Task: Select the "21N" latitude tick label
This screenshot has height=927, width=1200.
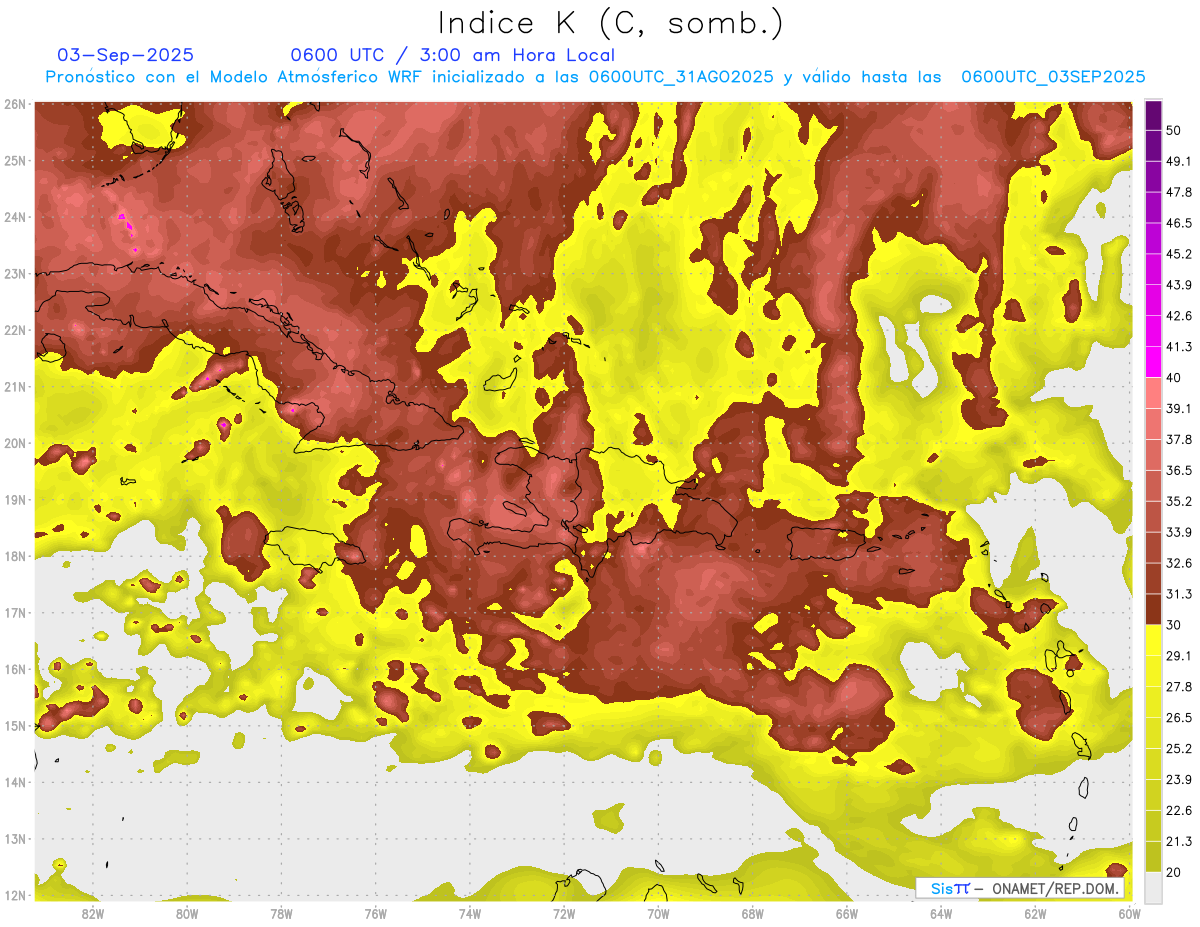Action: point(15,386)
